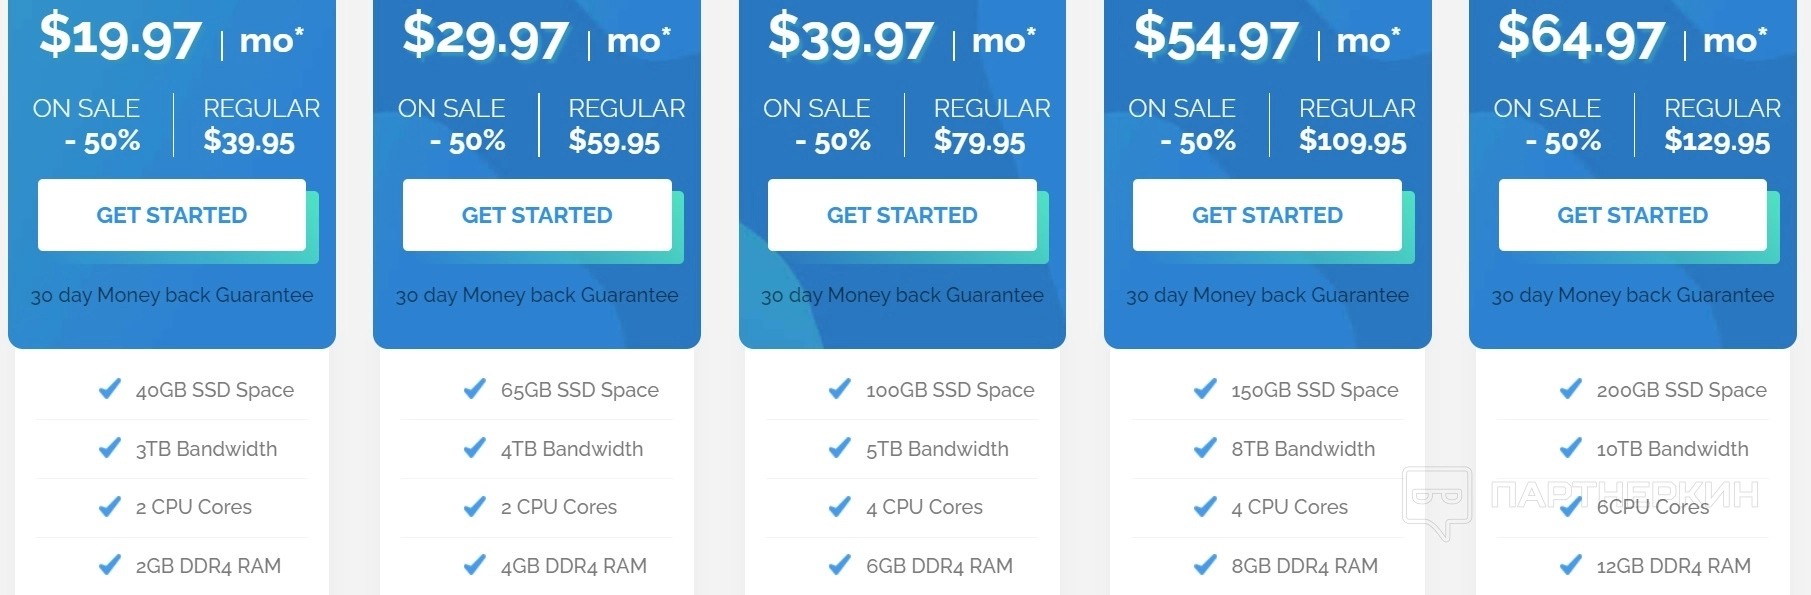Click checkmark icon next to 3TB Bandwidth
Image resolution: width=1811 pixels, height=595 pixels.
[x=110, y=448]
